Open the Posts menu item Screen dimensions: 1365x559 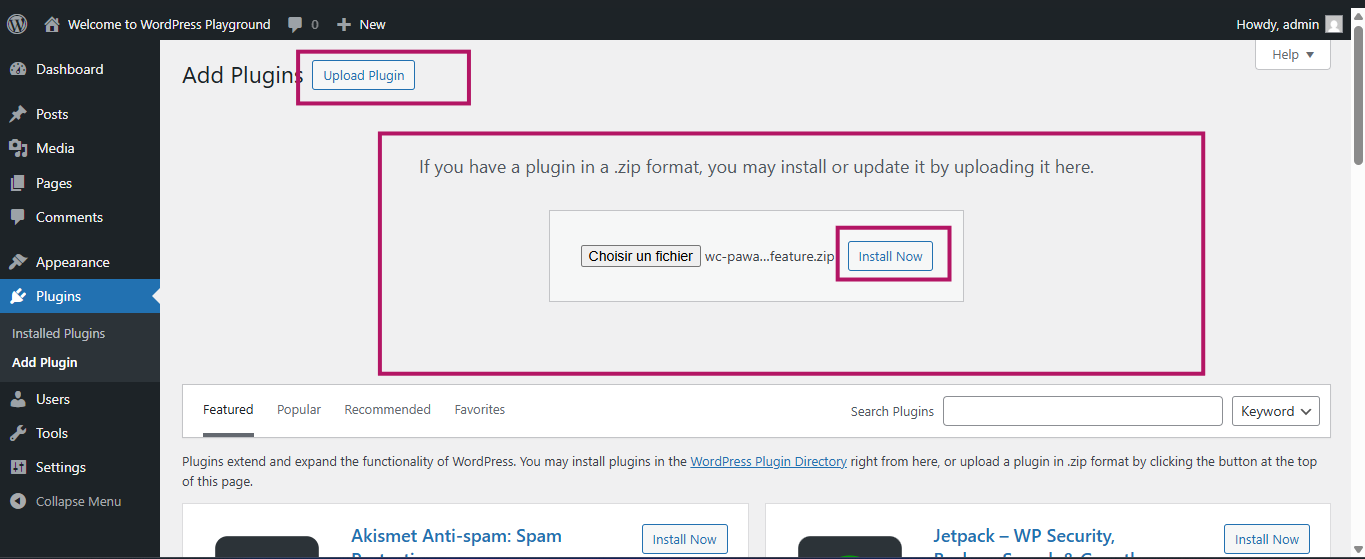80,114
